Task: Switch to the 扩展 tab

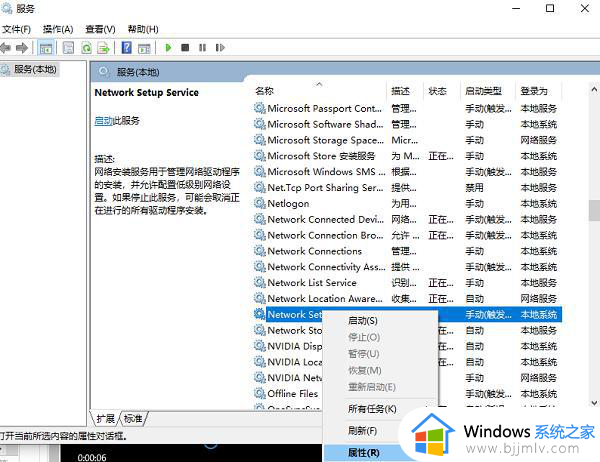Action: coord(105,418)
